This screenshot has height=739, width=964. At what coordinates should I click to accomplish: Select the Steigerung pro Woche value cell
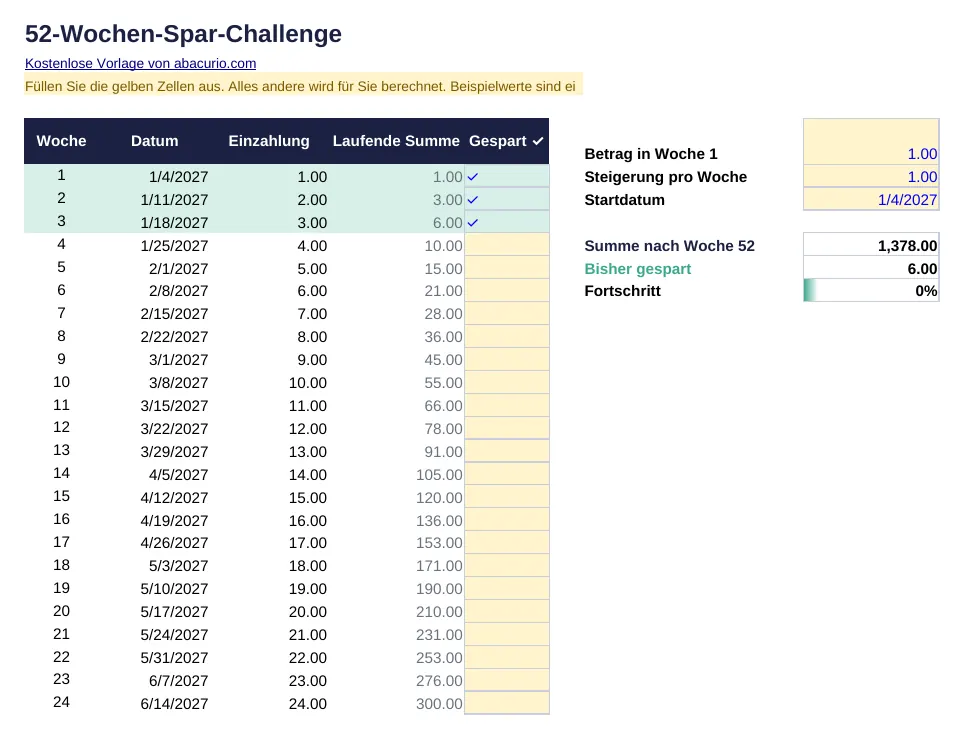871,176
